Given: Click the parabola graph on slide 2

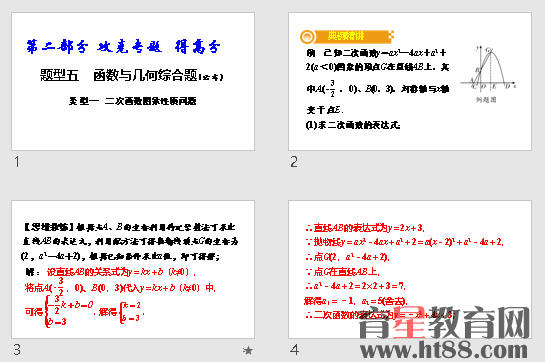Looking at the screenshot, I should click(x=487, y=70).
